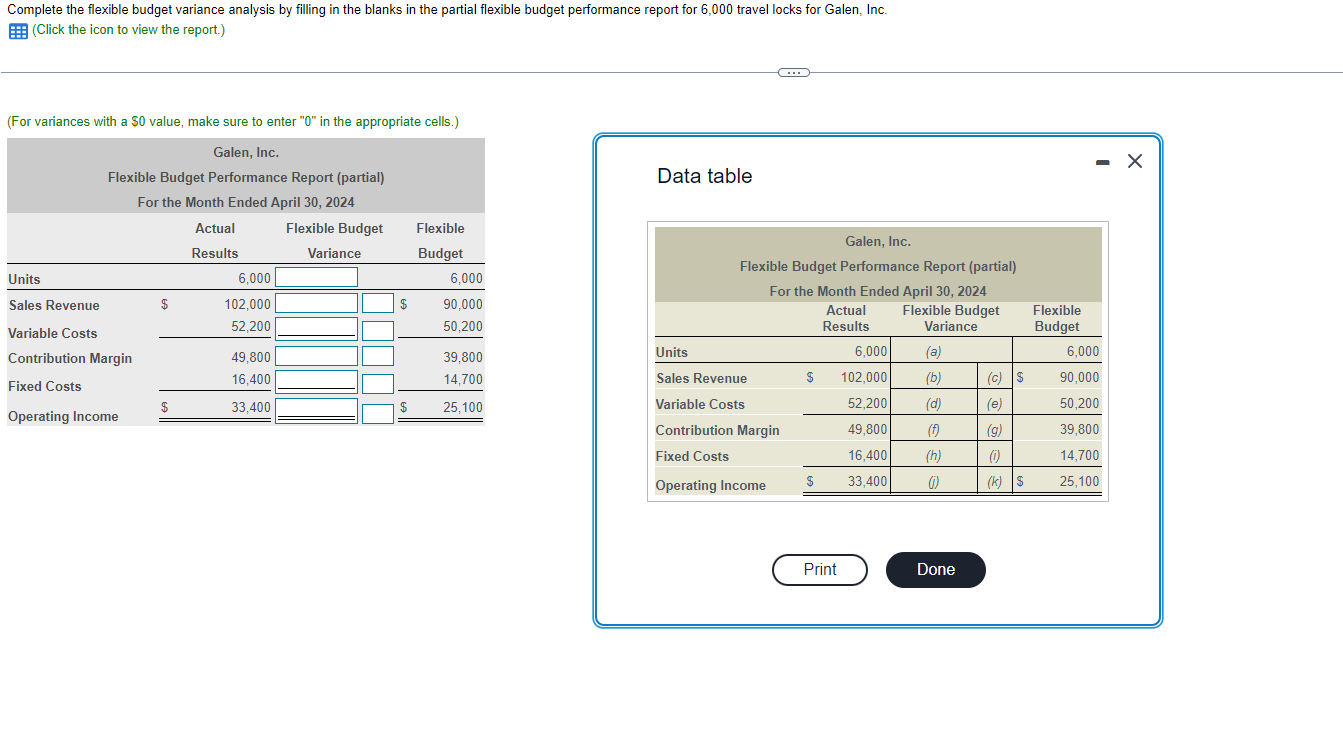The image size is (1343, 736).
Task: Click the 25,100 value in the data table
Action: click(x=1079, y=482)
